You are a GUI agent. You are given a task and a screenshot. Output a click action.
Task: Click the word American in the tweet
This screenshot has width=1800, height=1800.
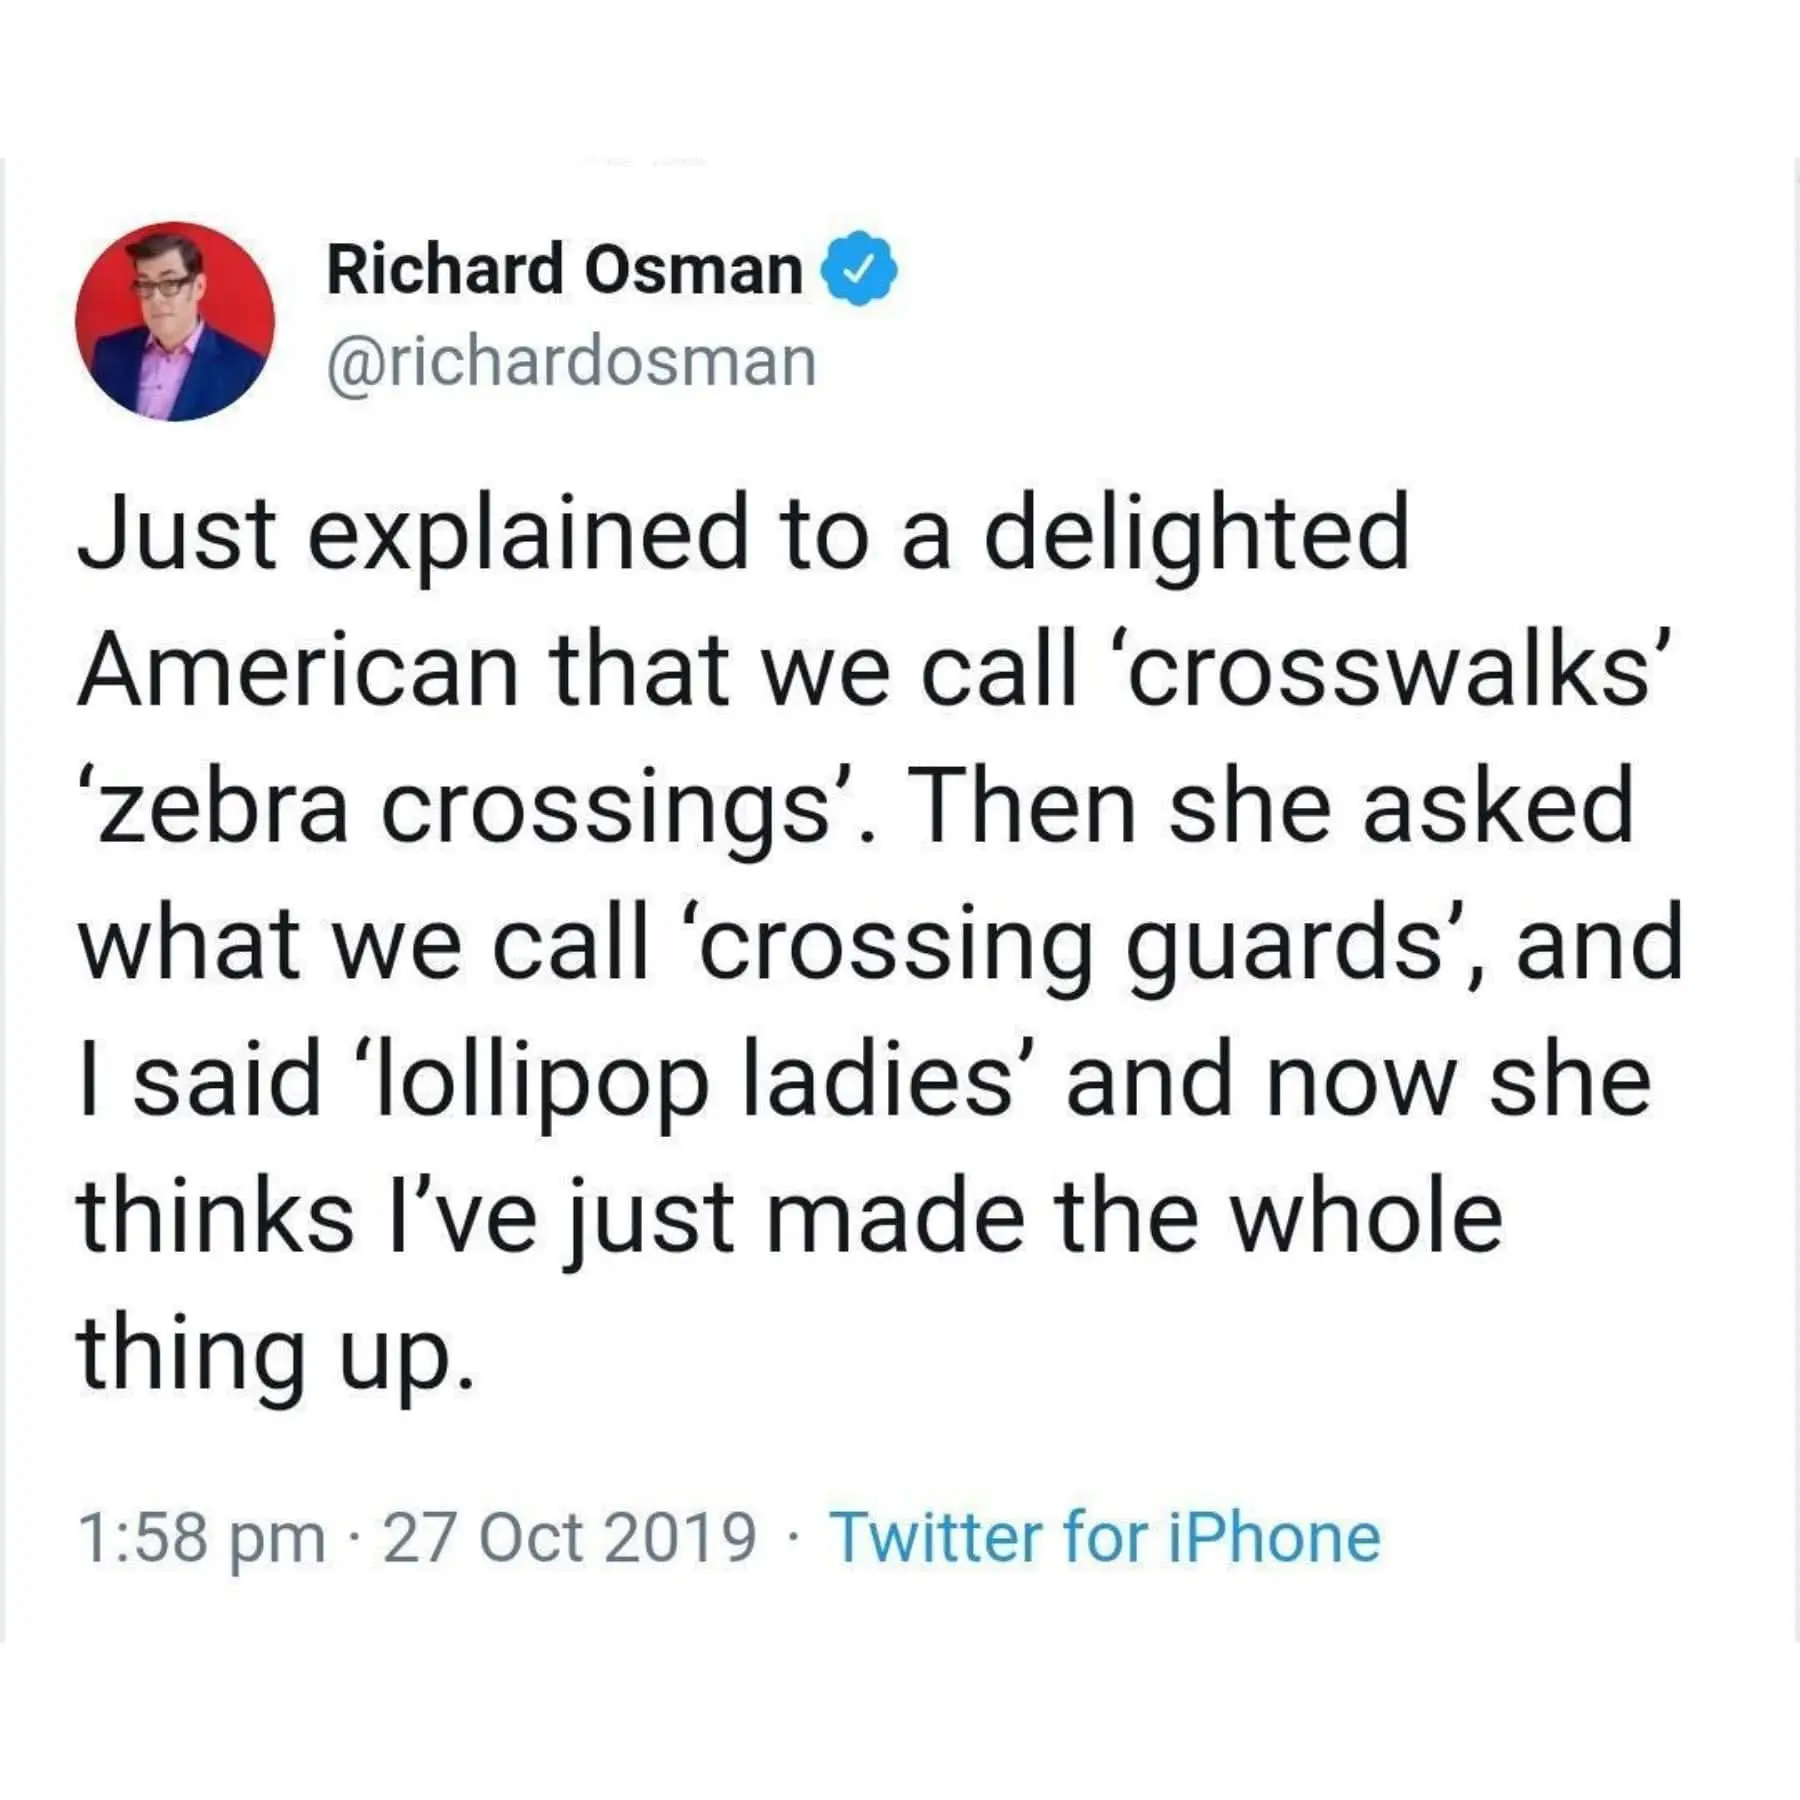click(x=298, y=670)
